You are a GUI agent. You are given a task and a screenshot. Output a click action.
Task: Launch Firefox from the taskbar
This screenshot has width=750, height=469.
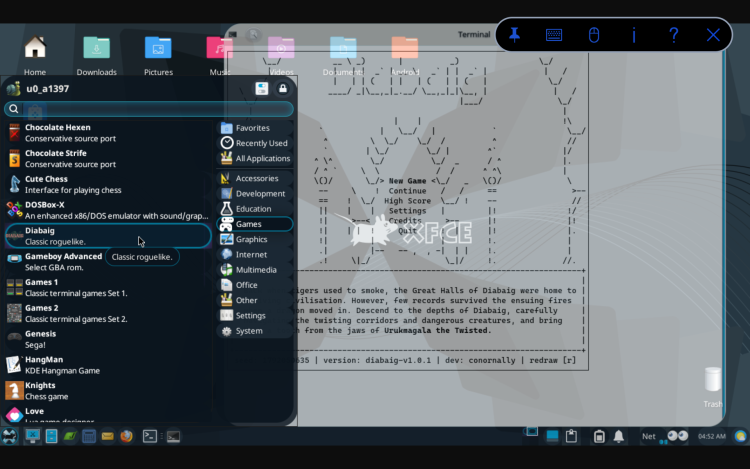pyautogui.click(x=126, y=436)
